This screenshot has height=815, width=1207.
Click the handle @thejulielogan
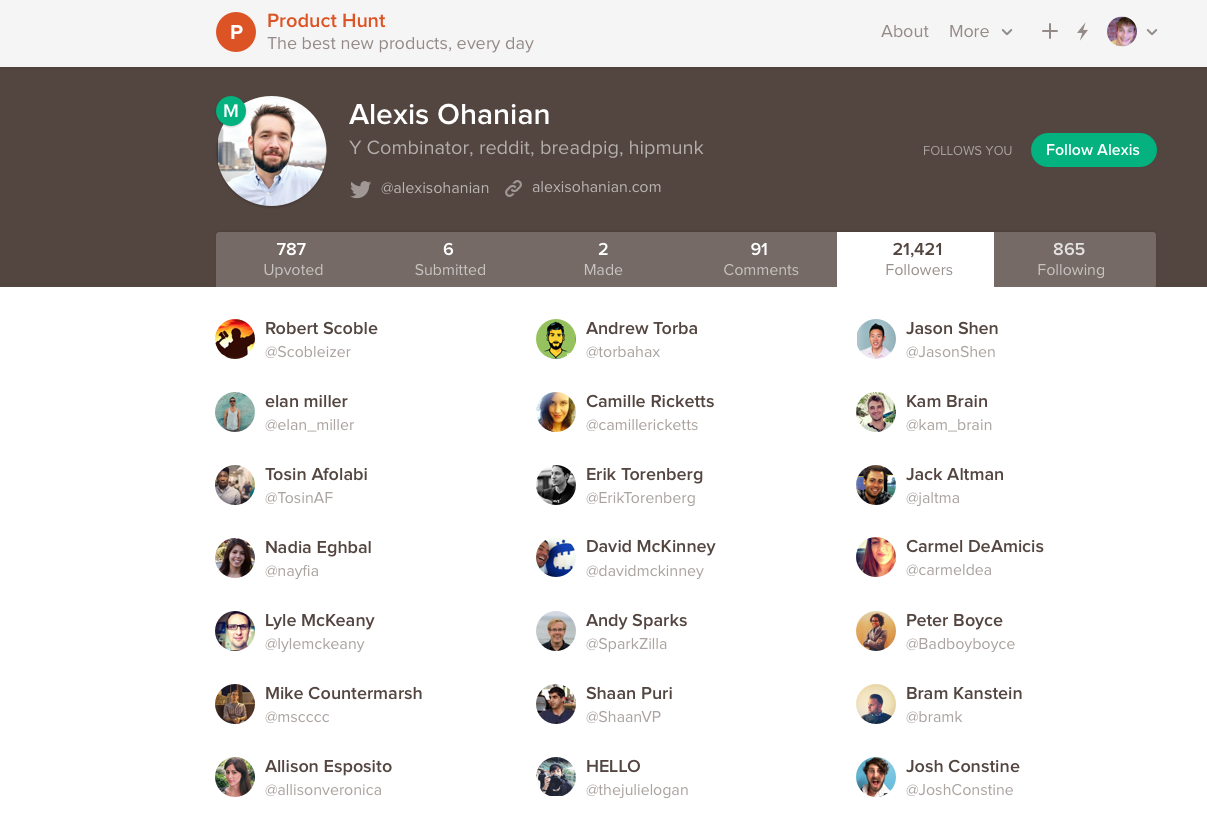click(x=637, y=790)
